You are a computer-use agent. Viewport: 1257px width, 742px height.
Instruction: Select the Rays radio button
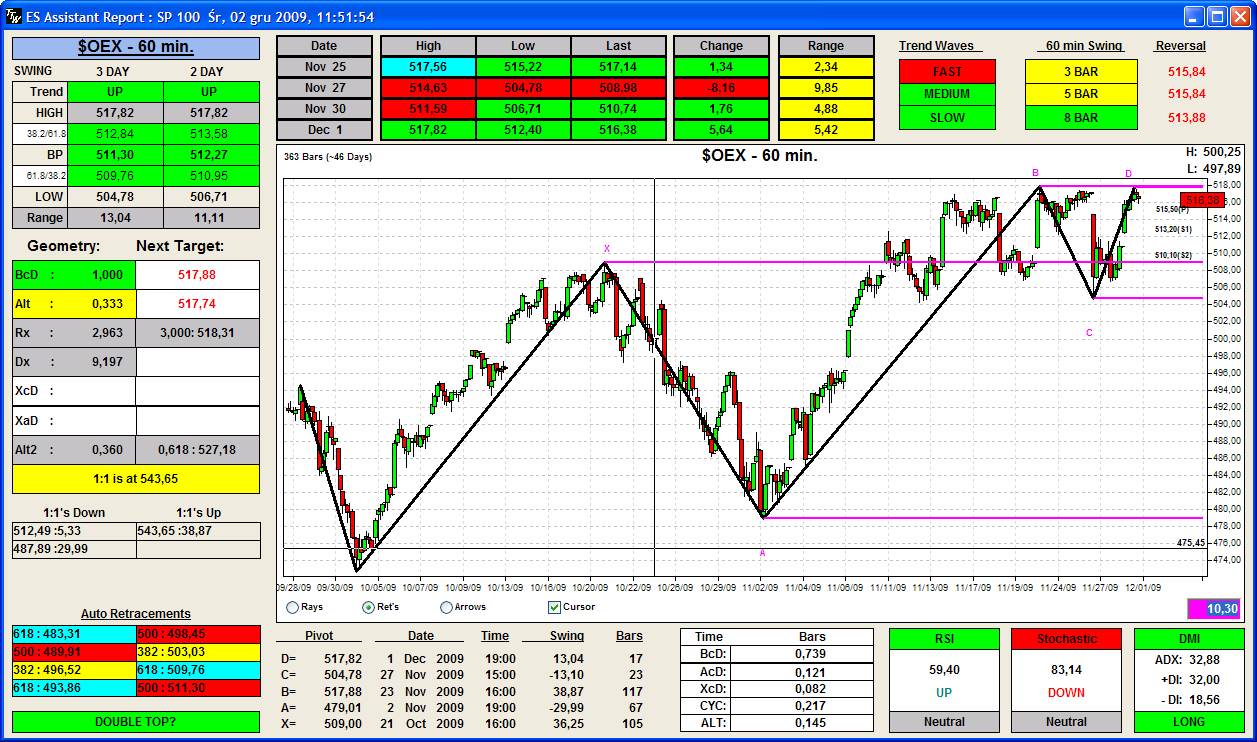pyautogui.click(x=293, y=607)
